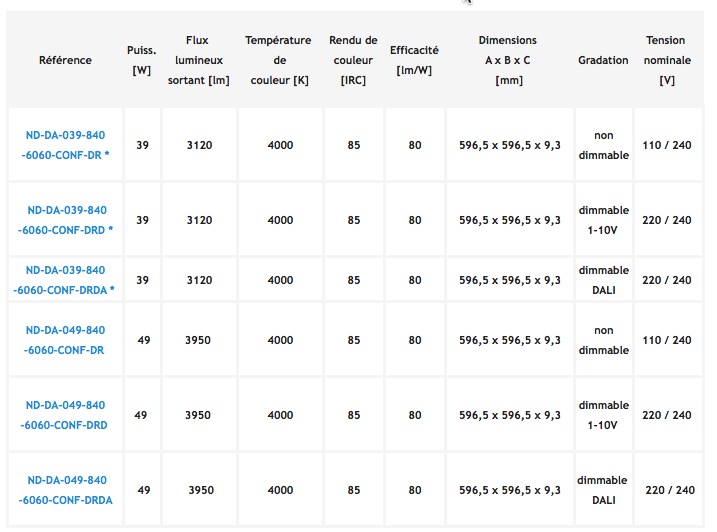This screenshot has height=532, width=717.
Task: Click efficacy value 80 in 049 CONF-DRD row
Action: click(415, 415)
